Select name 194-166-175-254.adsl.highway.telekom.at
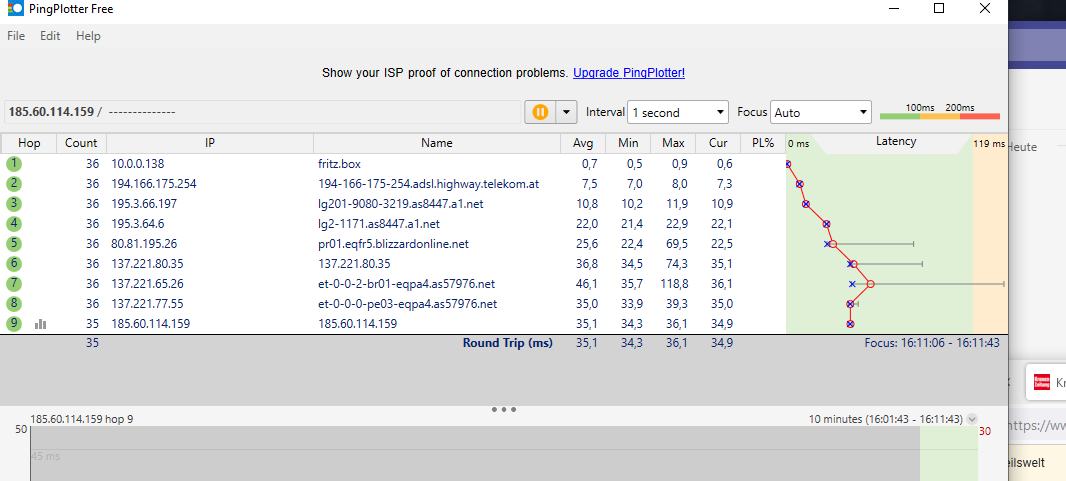 (x=428, y=184)
